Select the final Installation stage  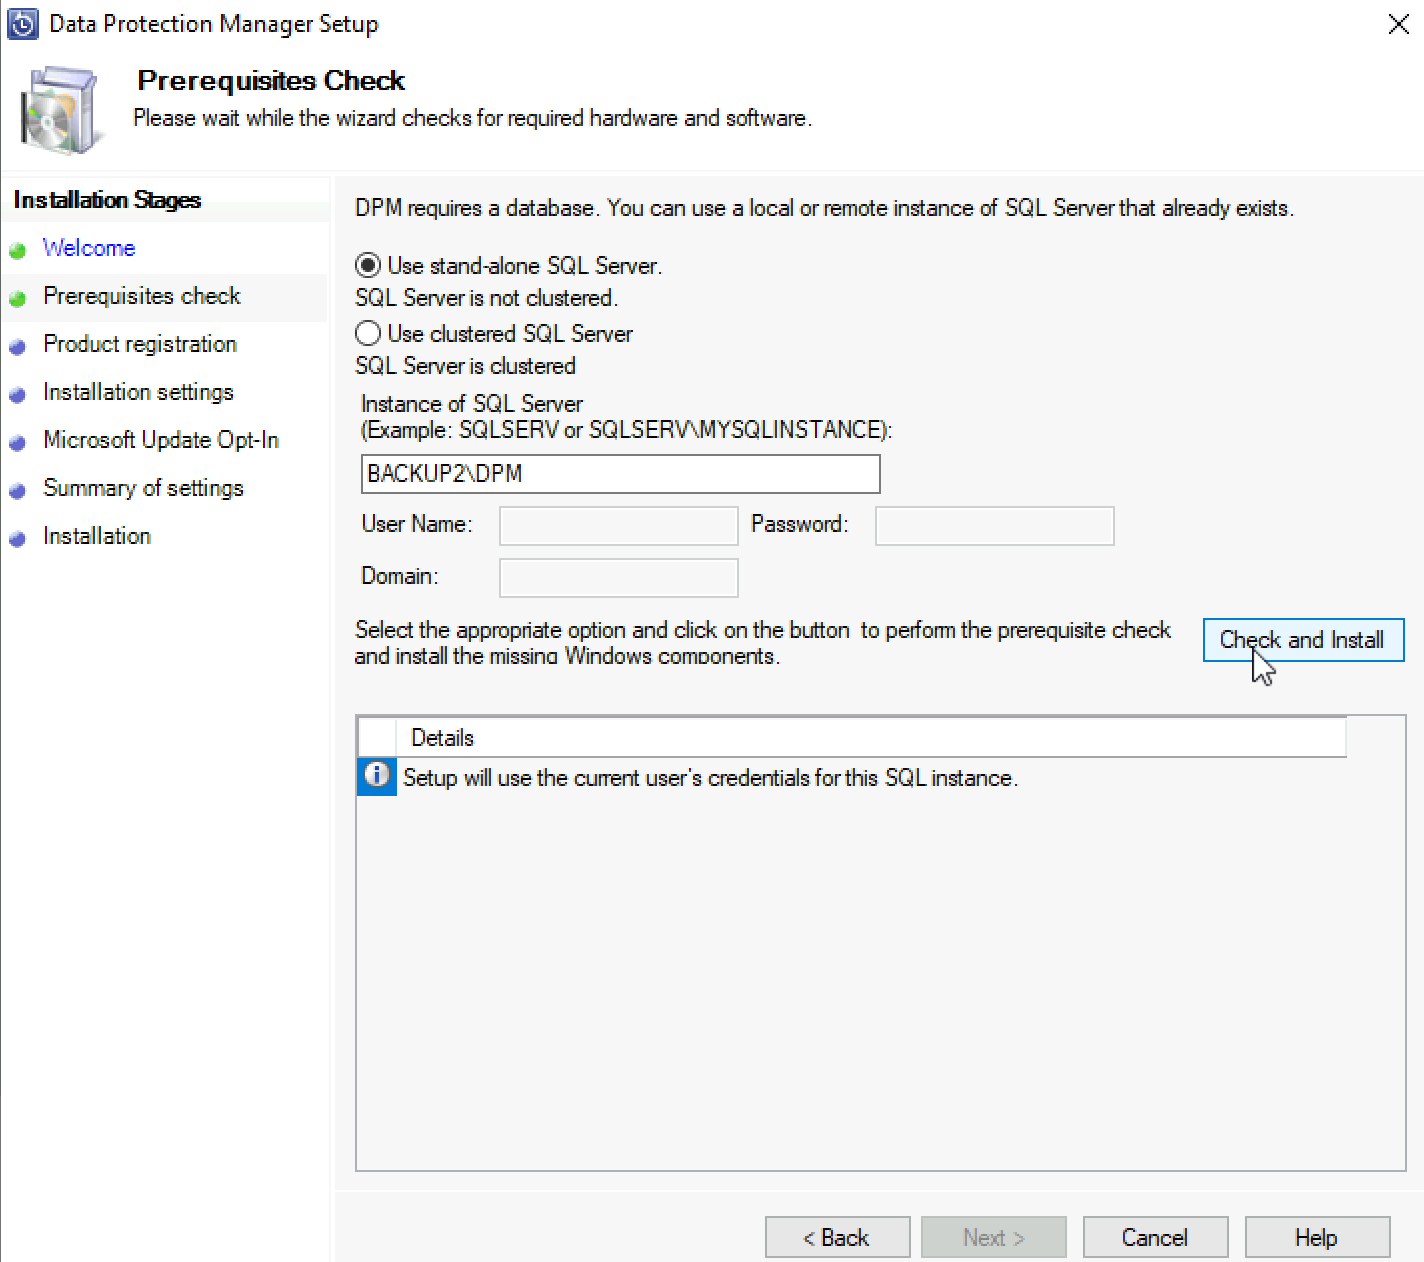pos(97,536)
